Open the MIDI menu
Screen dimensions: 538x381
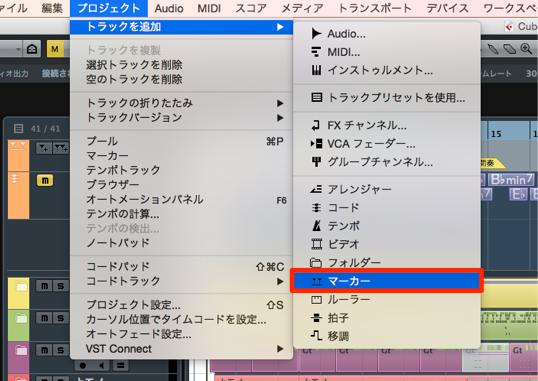(209, 8)
